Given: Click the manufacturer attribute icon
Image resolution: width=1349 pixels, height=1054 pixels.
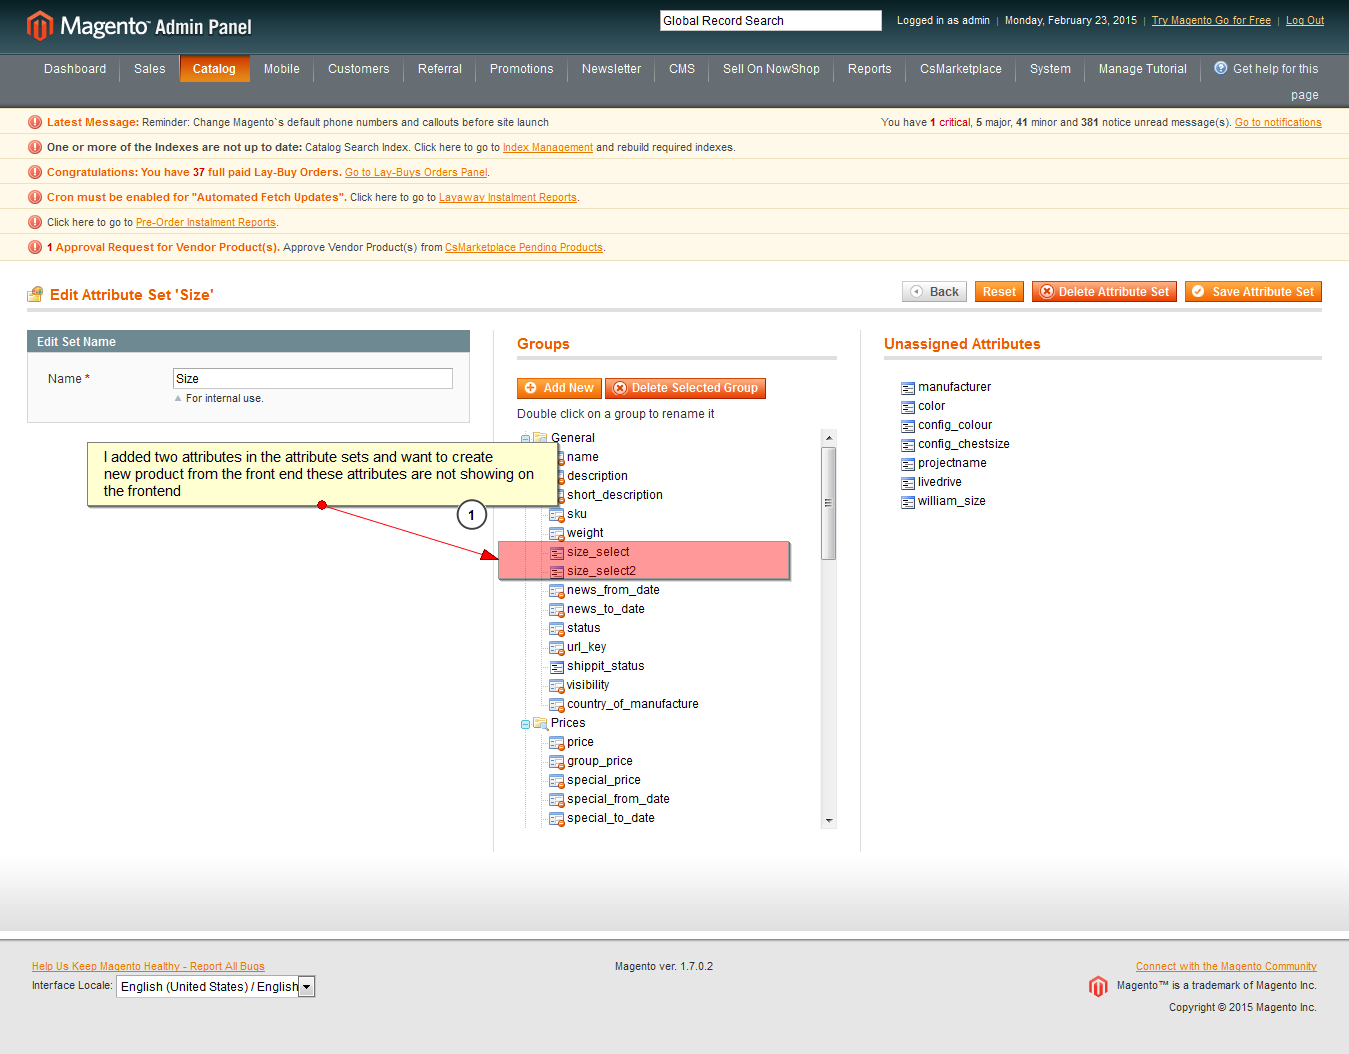Looking at the screenshot, I should [x=908, y=388].
